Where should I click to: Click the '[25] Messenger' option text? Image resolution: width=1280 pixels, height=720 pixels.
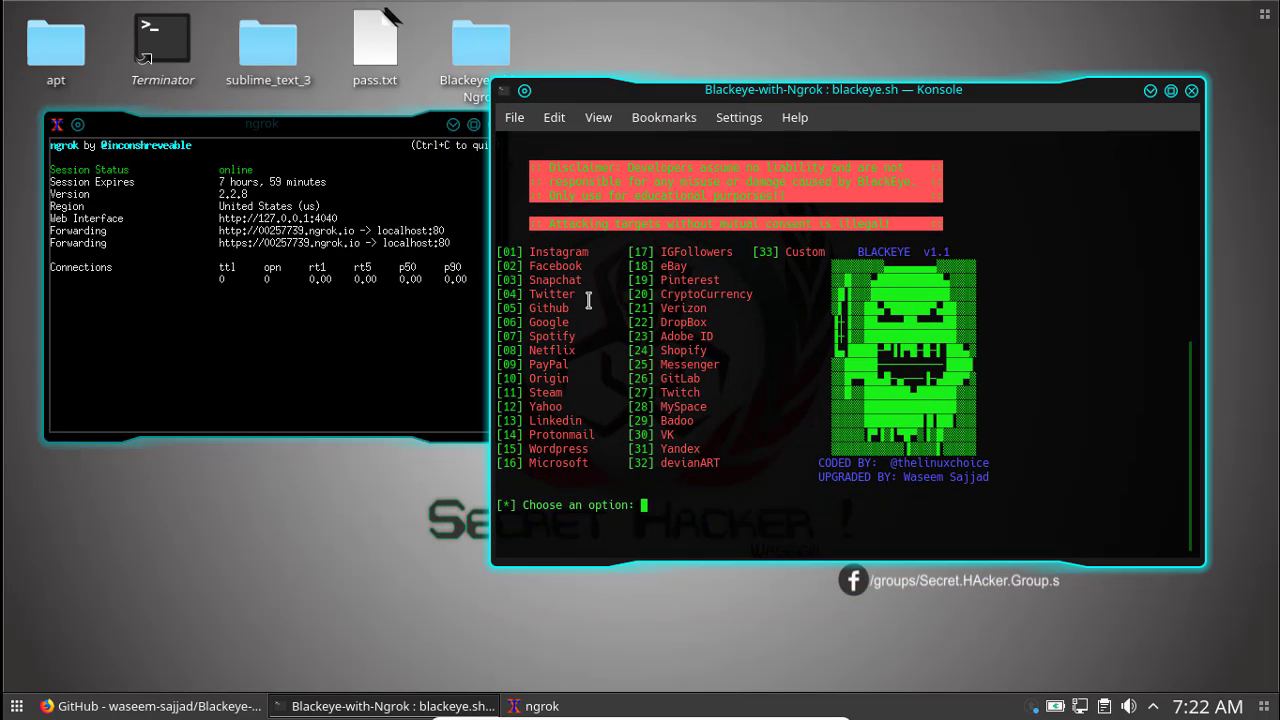point(674,364)
